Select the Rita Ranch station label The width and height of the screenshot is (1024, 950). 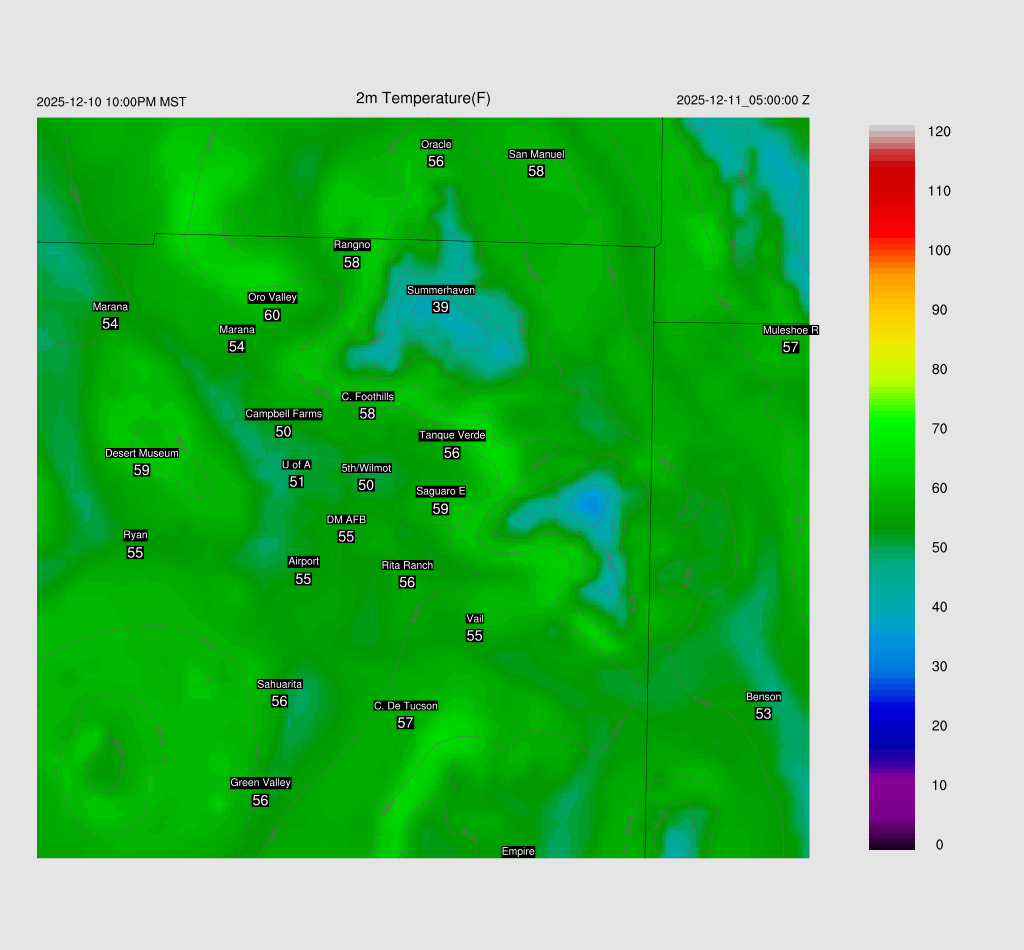(407, 565)
